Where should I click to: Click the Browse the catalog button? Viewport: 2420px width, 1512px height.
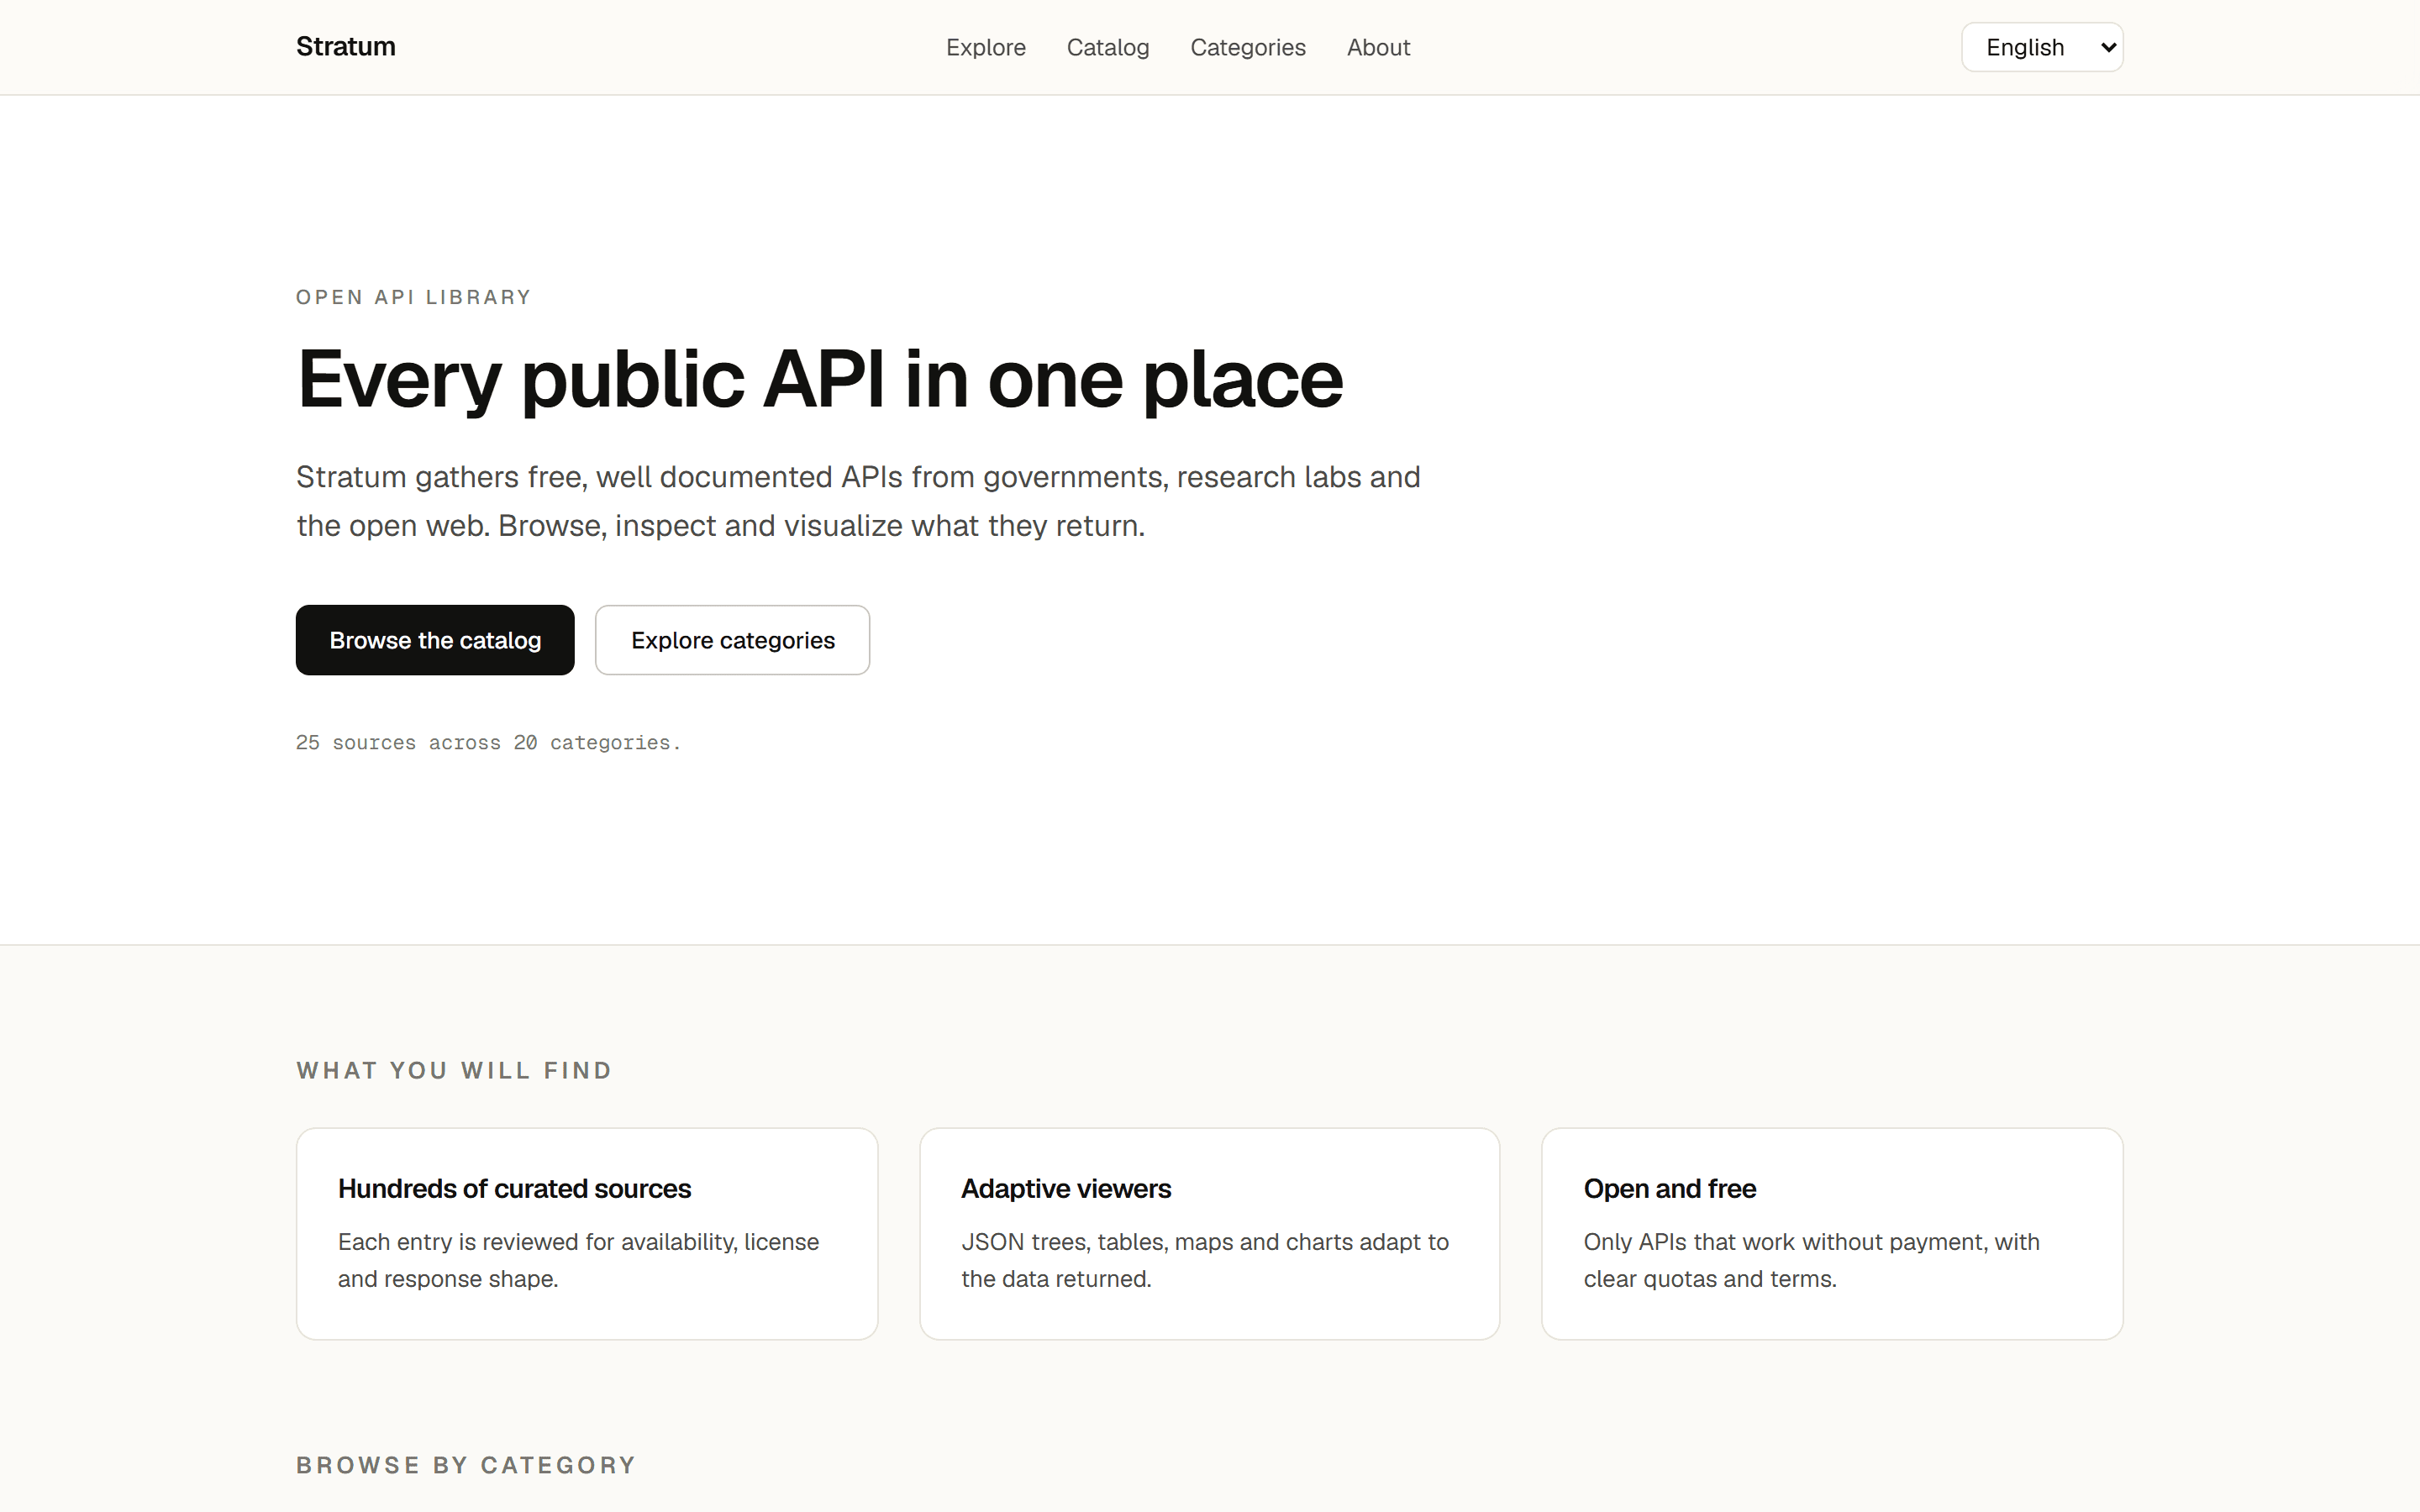[x=435, y=640]
